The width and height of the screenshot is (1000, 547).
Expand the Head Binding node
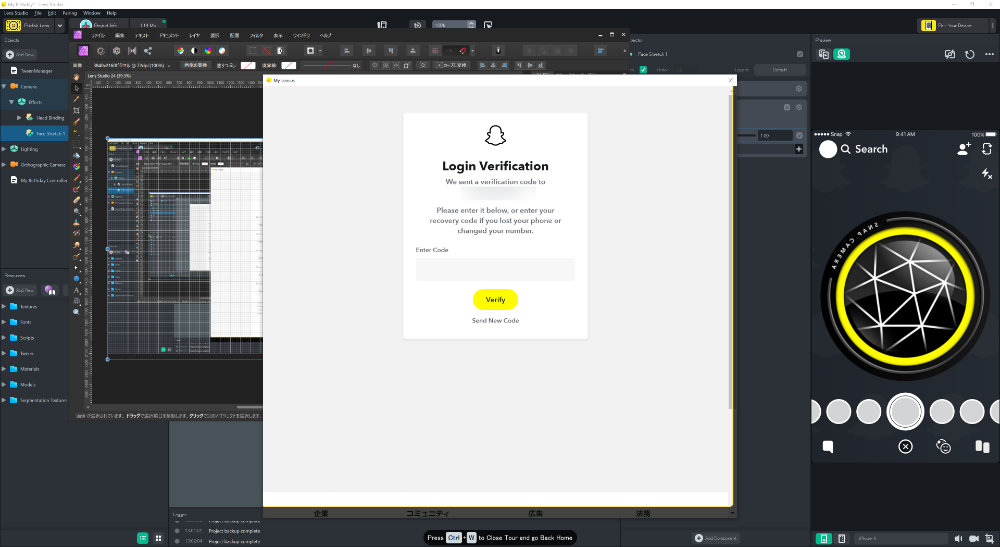click(19, 117)
